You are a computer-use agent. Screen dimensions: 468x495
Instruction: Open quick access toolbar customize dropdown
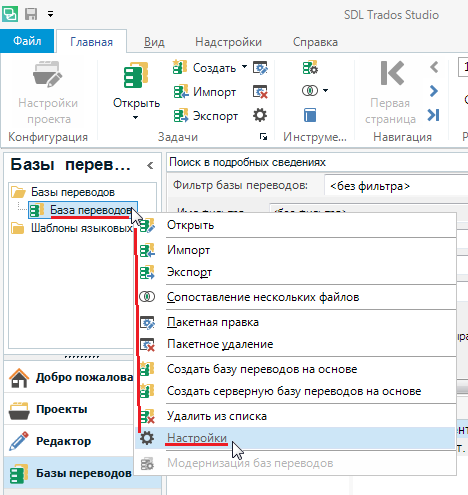[x=50, y=14]
